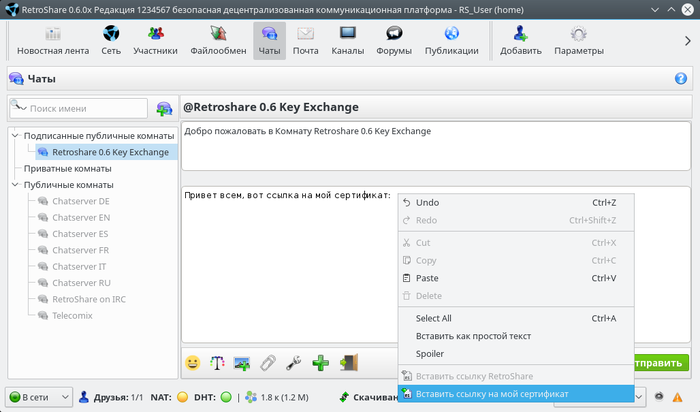Collapse the Подписанные публичные комнаты tree branch
Viewport: 700px width, 412px height.
(x=15, y=135)
